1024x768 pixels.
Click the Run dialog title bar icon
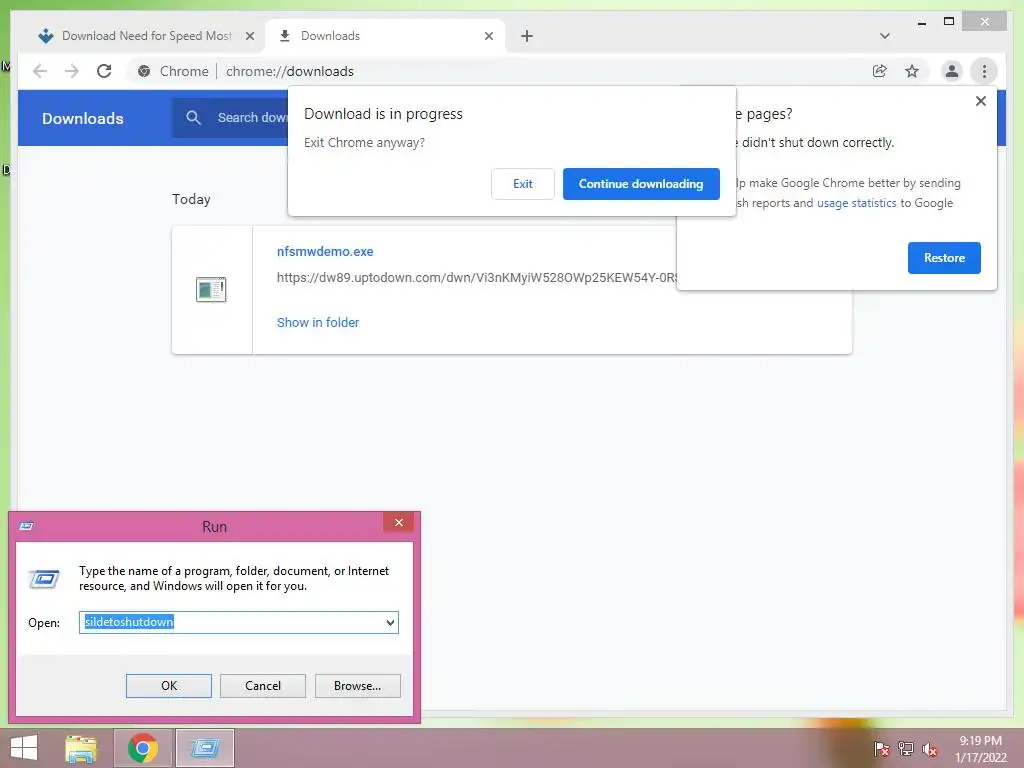(27, 526)
